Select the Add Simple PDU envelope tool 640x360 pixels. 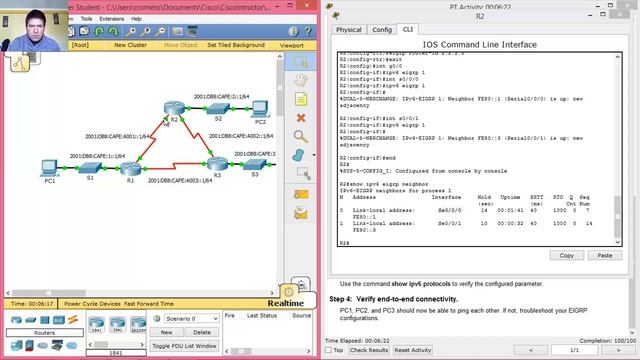tap(301, 195)
